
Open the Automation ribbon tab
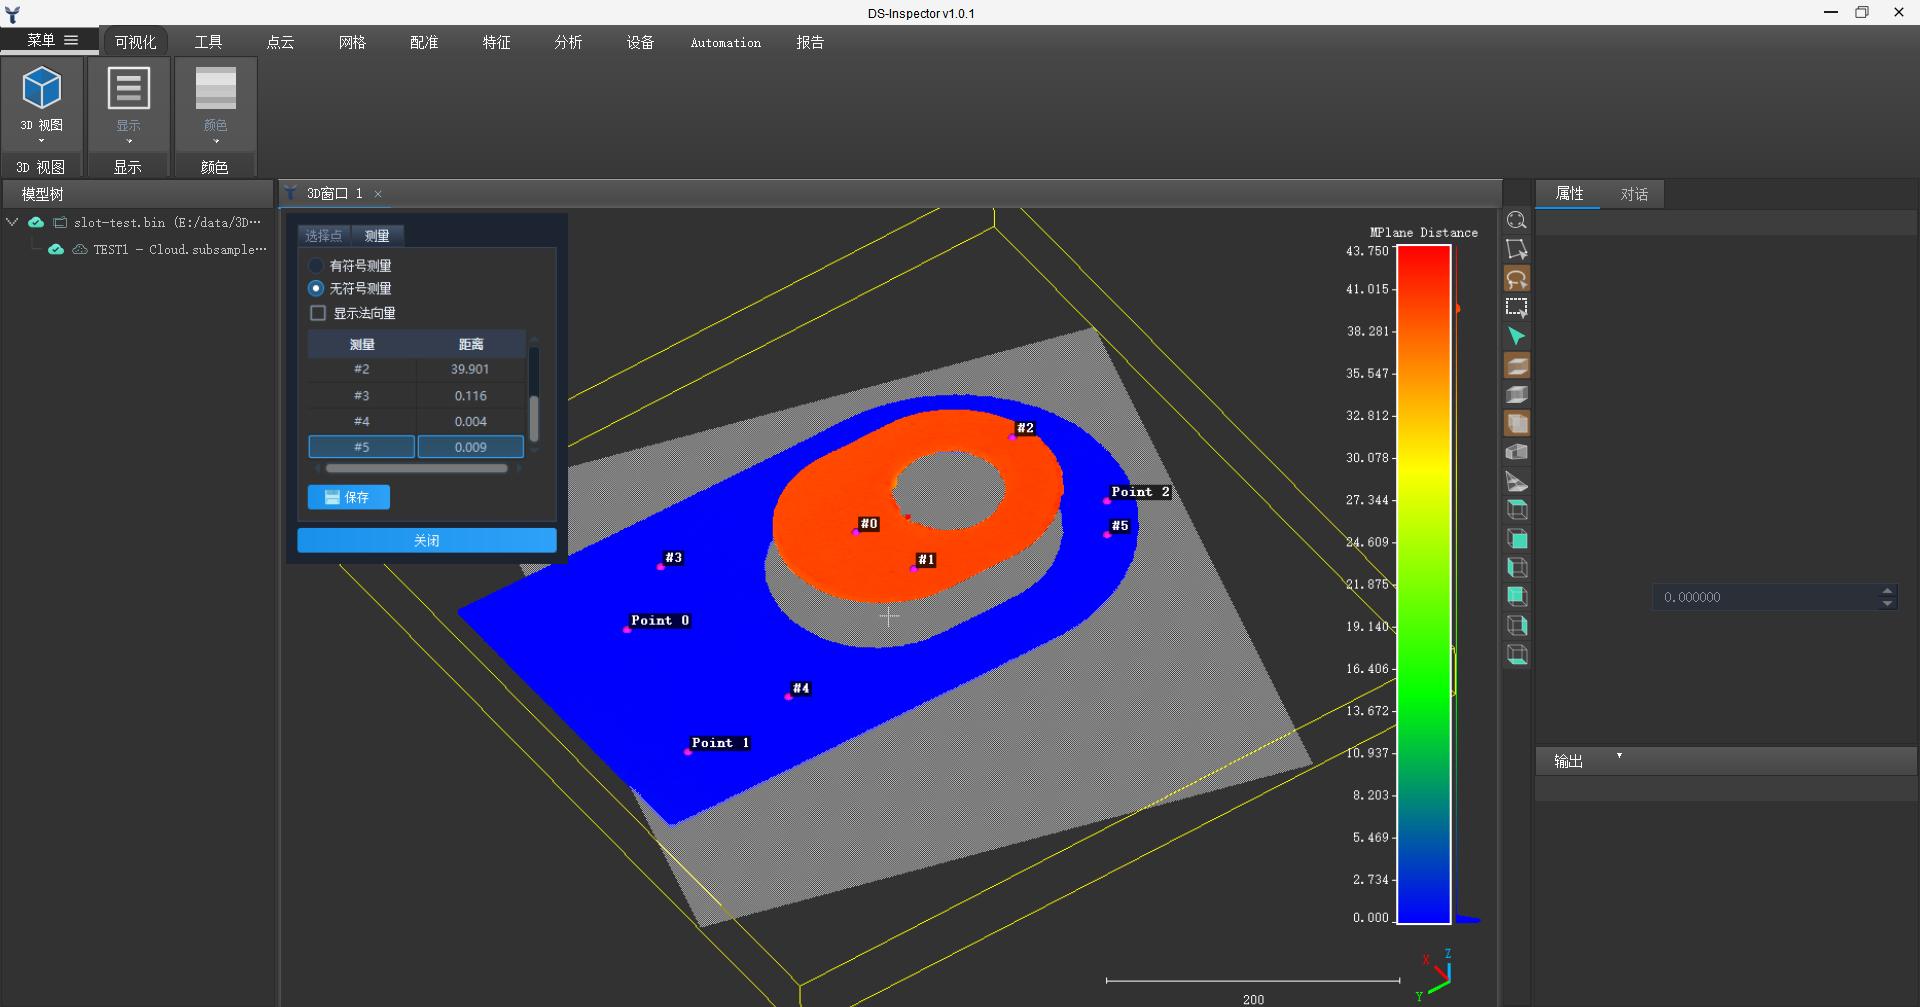tap(726, 42)
